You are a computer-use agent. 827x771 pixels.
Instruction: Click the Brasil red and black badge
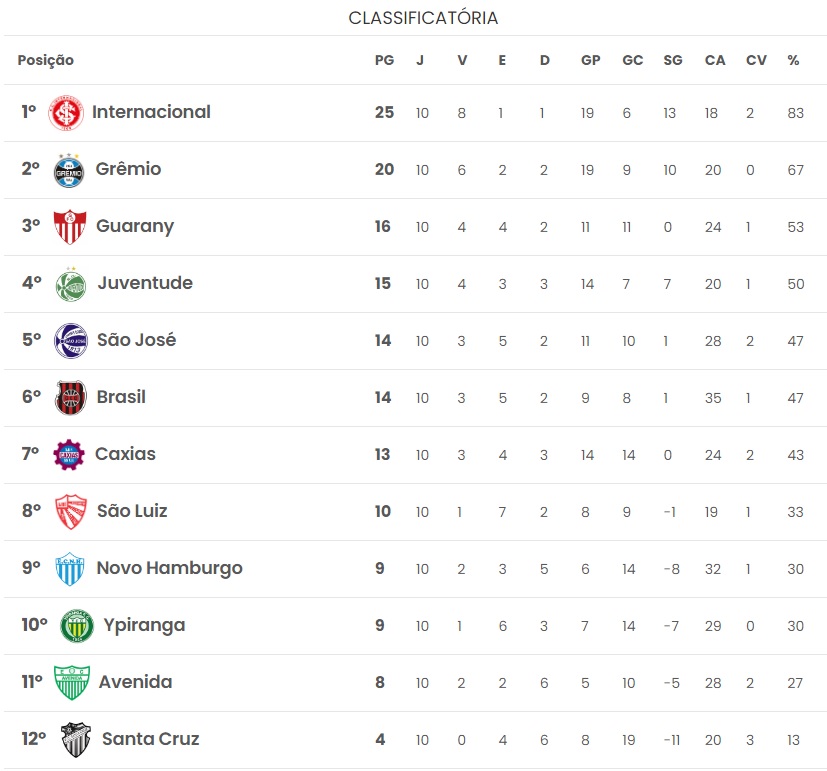pyautogui.click(x=71, y=398)
